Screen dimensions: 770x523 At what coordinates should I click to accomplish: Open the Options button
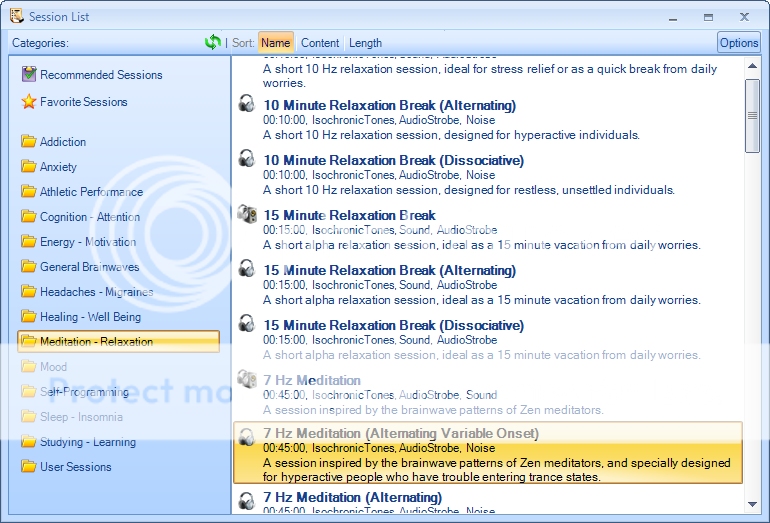click(739, 43)
